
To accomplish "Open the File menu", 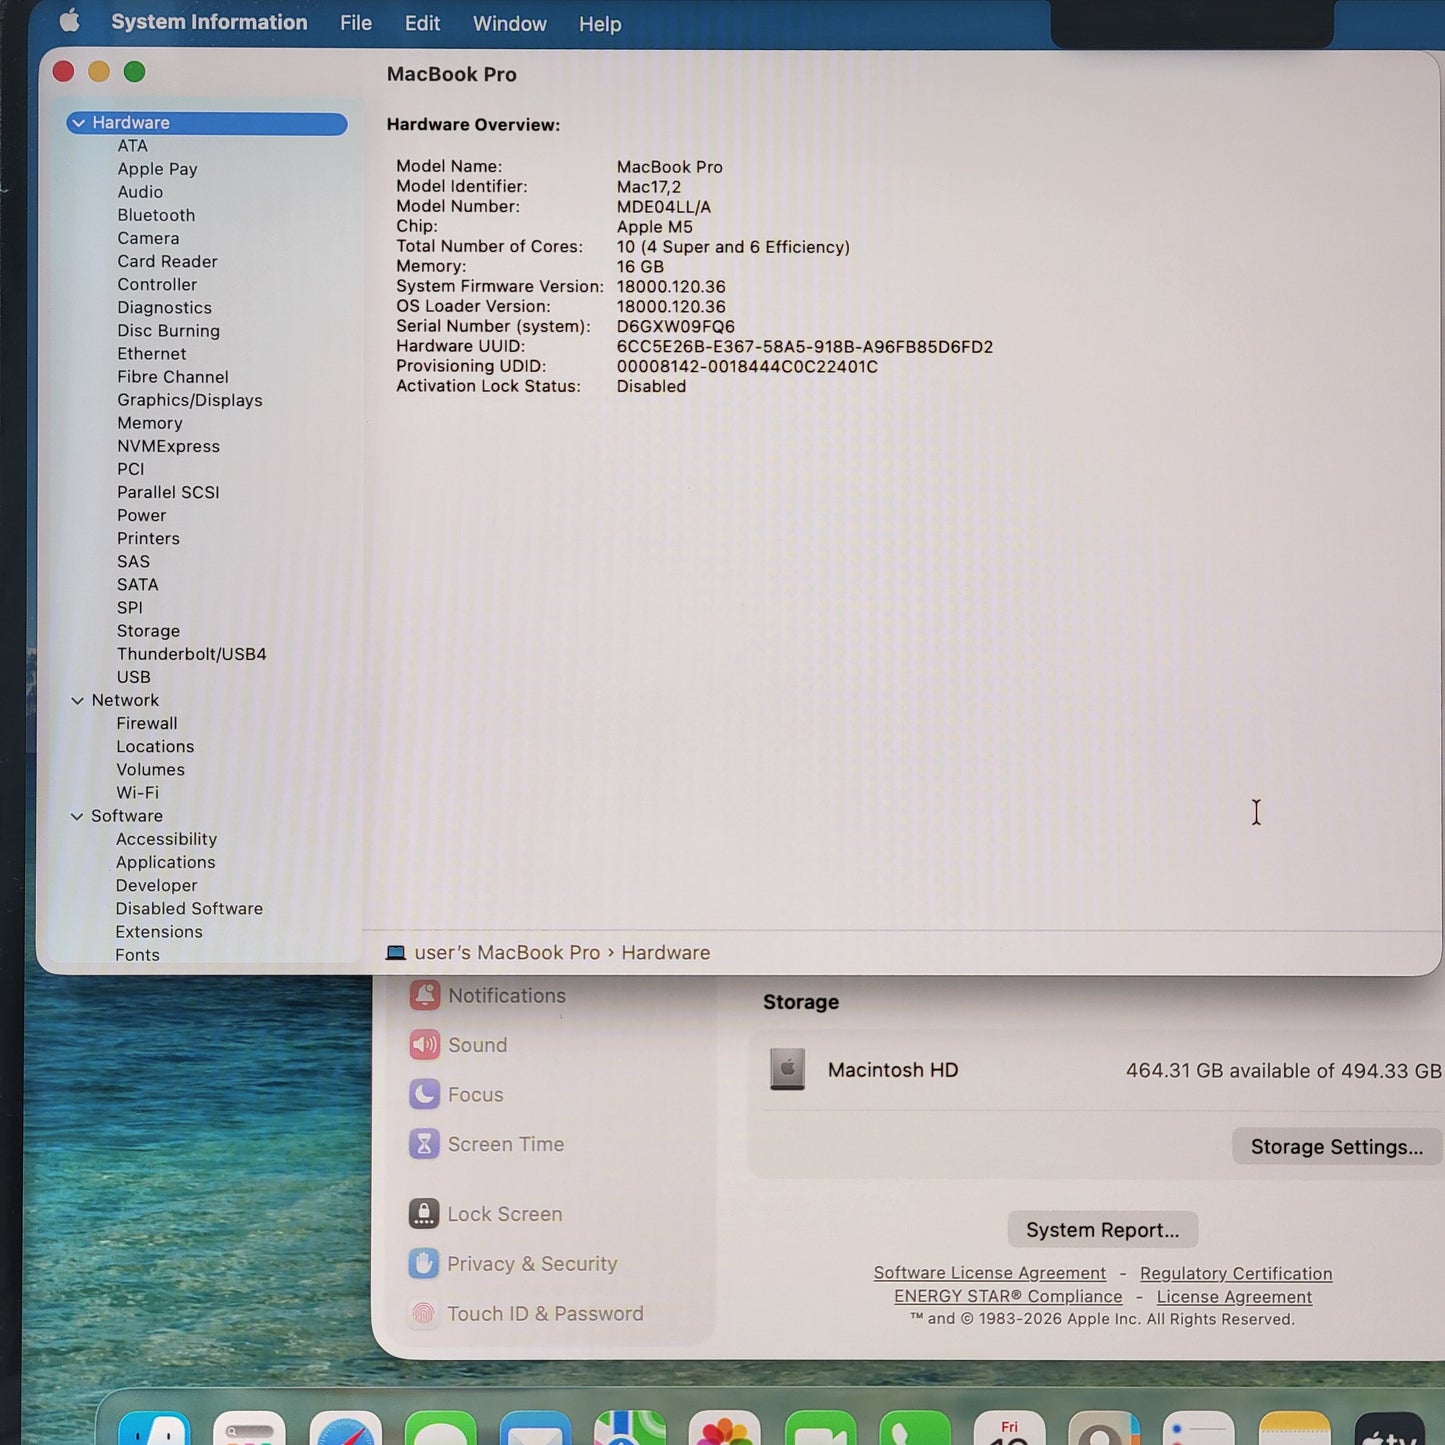I will pos(356,23).
